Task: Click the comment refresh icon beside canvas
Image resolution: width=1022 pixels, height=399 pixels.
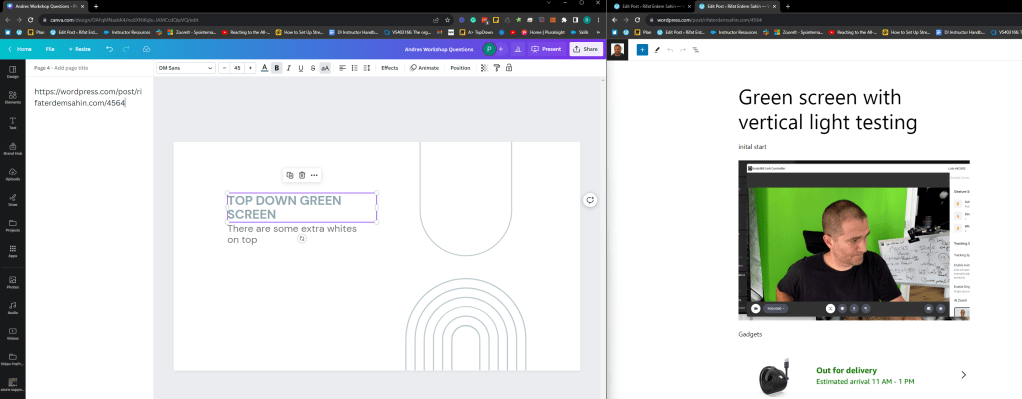Action: click(x=590, y=200)
